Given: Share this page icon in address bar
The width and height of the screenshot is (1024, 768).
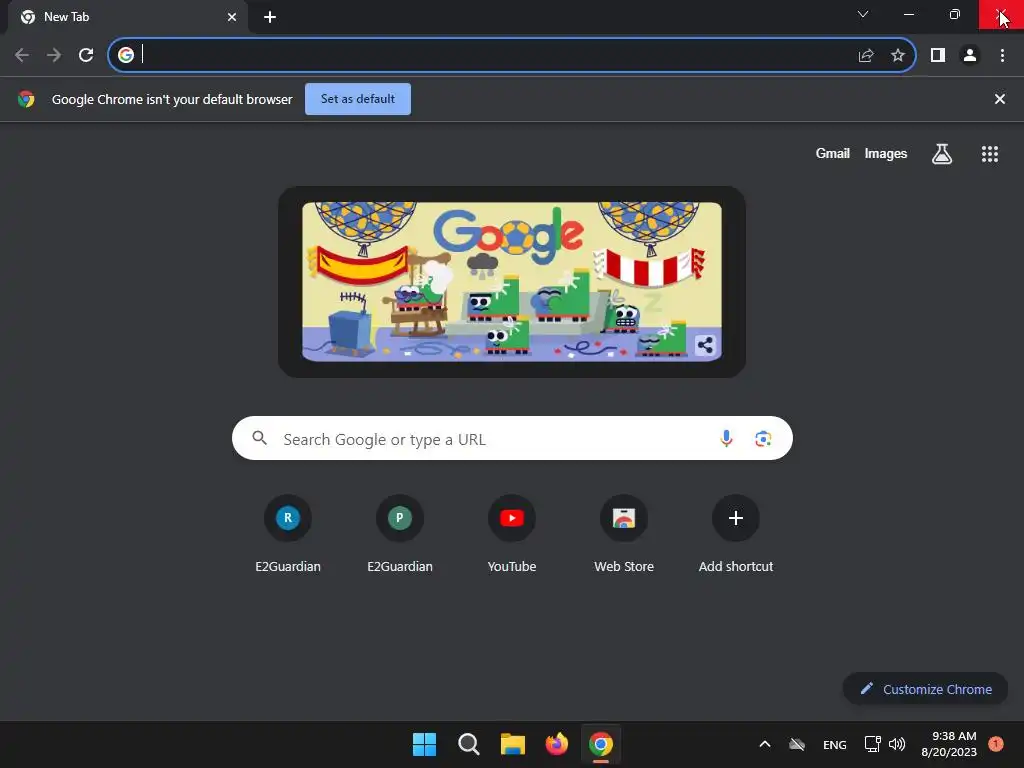Looking at the screenshot, I should (866, 56).
